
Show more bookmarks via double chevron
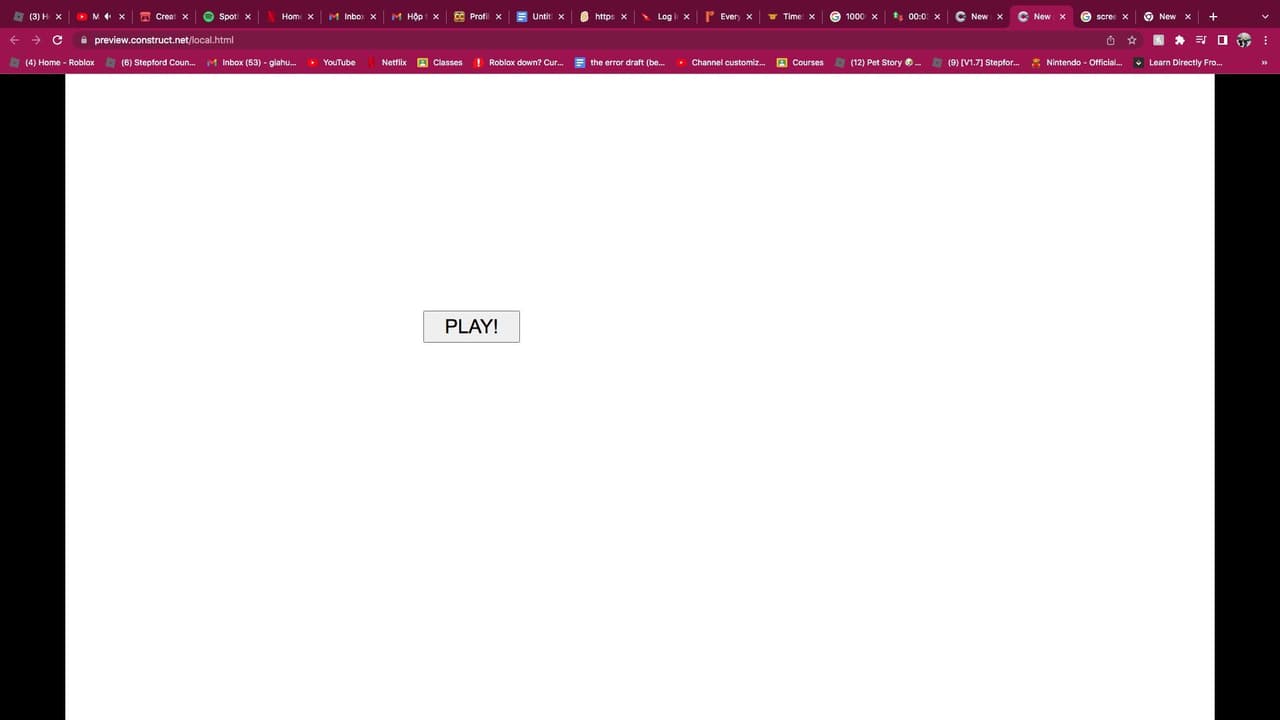coord(1264,62)
